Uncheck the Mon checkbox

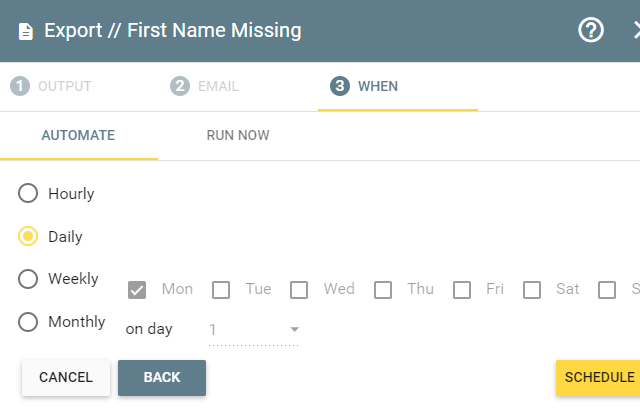pyautogui.click(x=137, y=290)
